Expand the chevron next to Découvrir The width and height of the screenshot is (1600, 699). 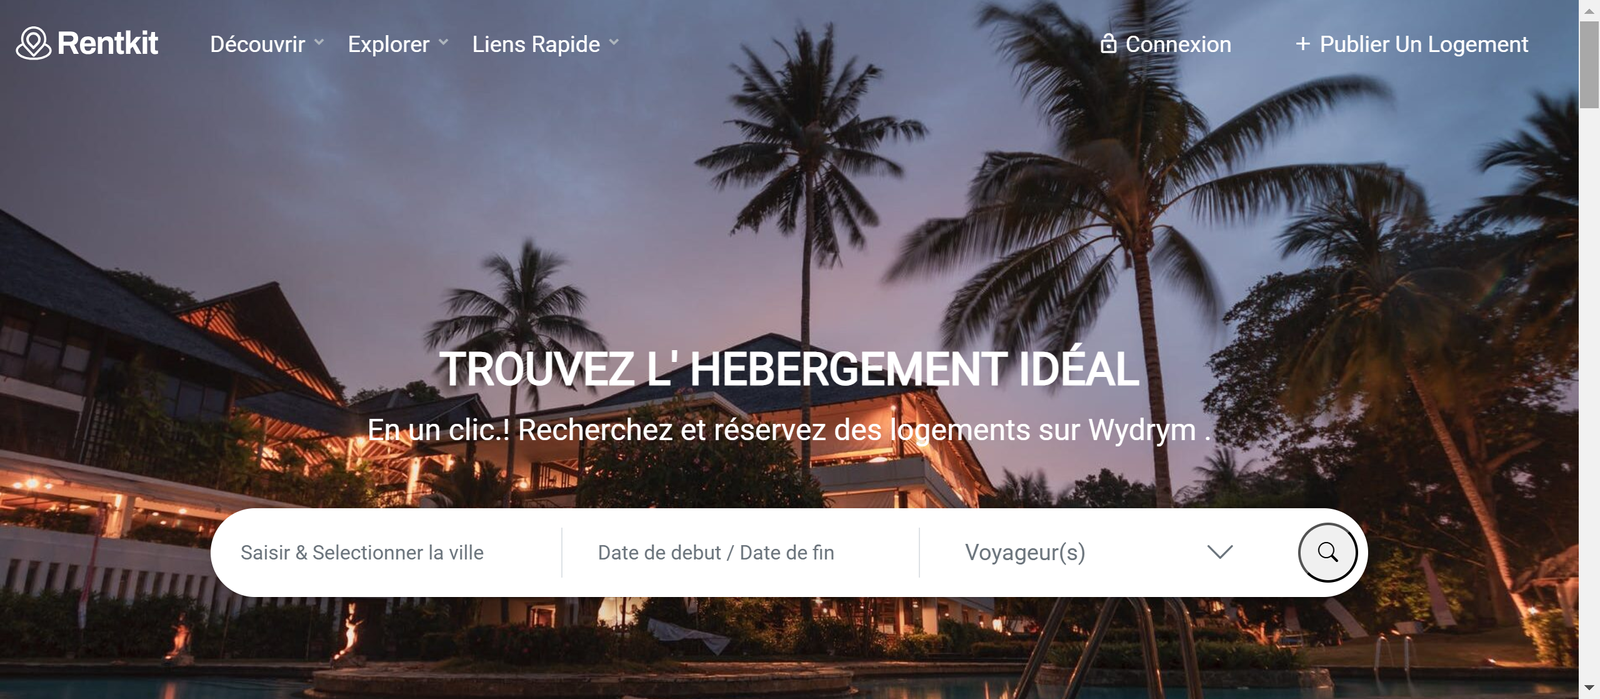tap(319, 43)
